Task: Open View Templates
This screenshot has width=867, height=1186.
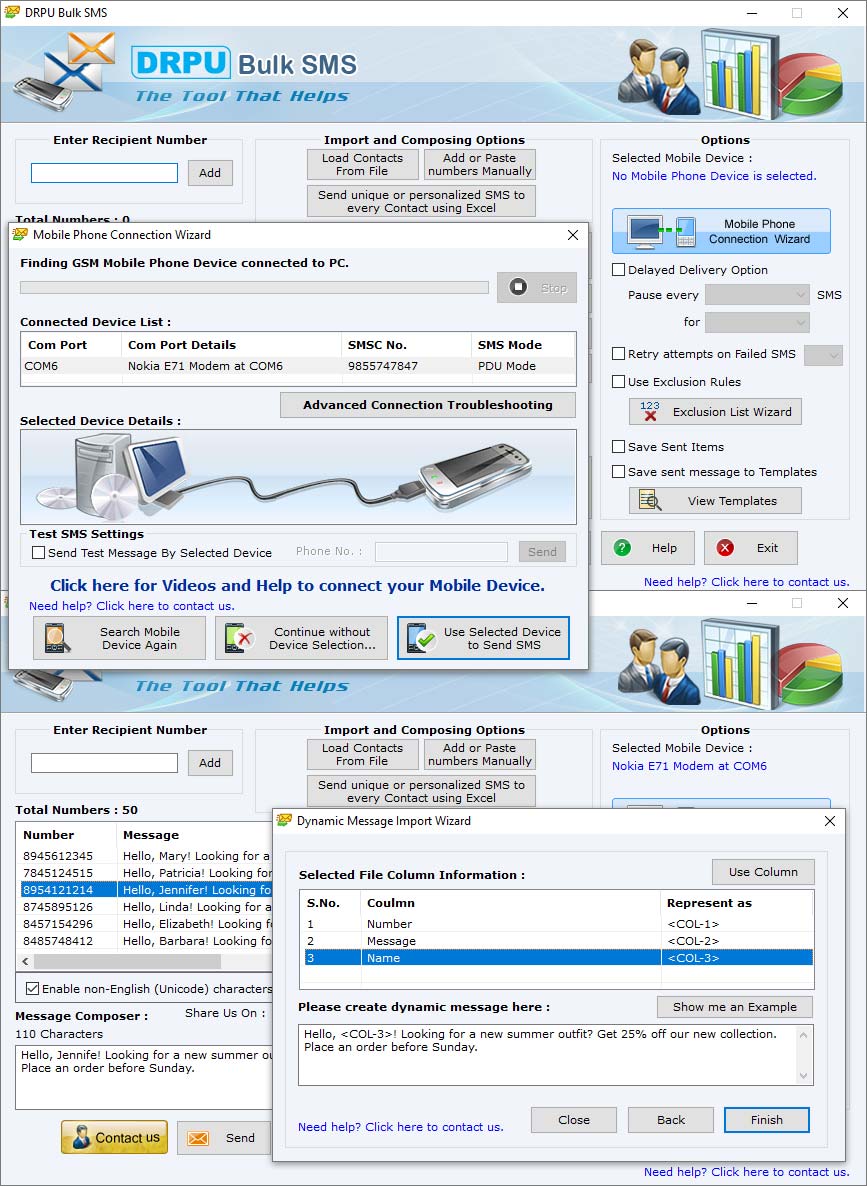Action: pyautogui.click(x=714, y=500)
